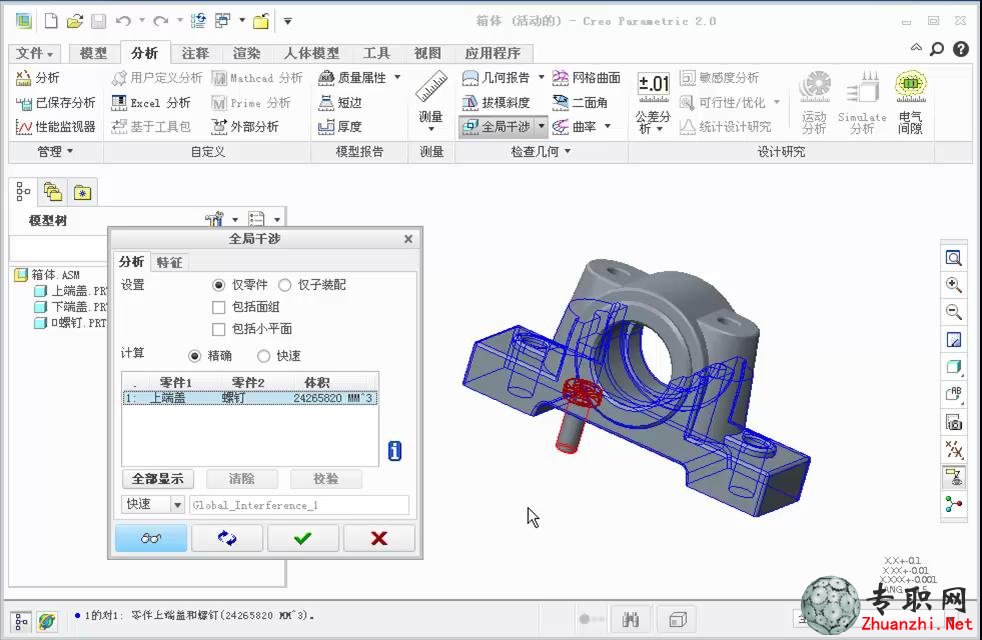Expand the 质量属性 dropdown arrow
Screen dimensions: 982x640
coord(397,78)
